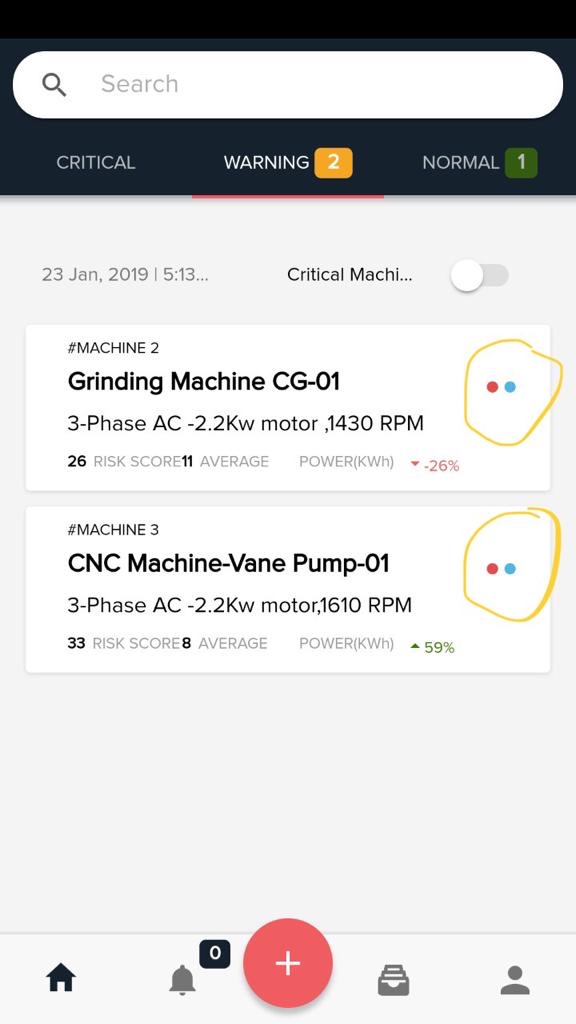
Task: Tap the home icon in bottom navigation
Action: (x=60, y=978)
